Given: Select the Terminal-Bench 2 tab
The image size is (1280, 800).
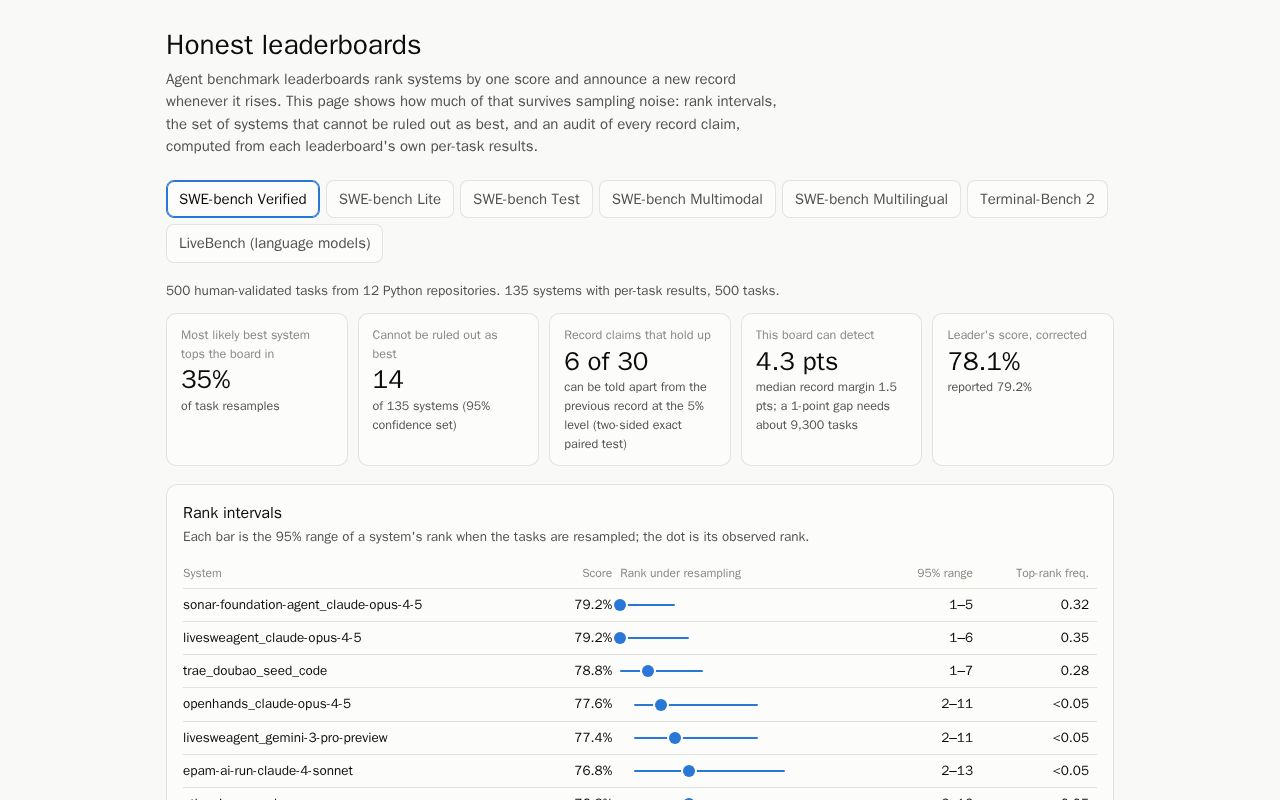Looking at the screenshot, I should (1037, 199).
